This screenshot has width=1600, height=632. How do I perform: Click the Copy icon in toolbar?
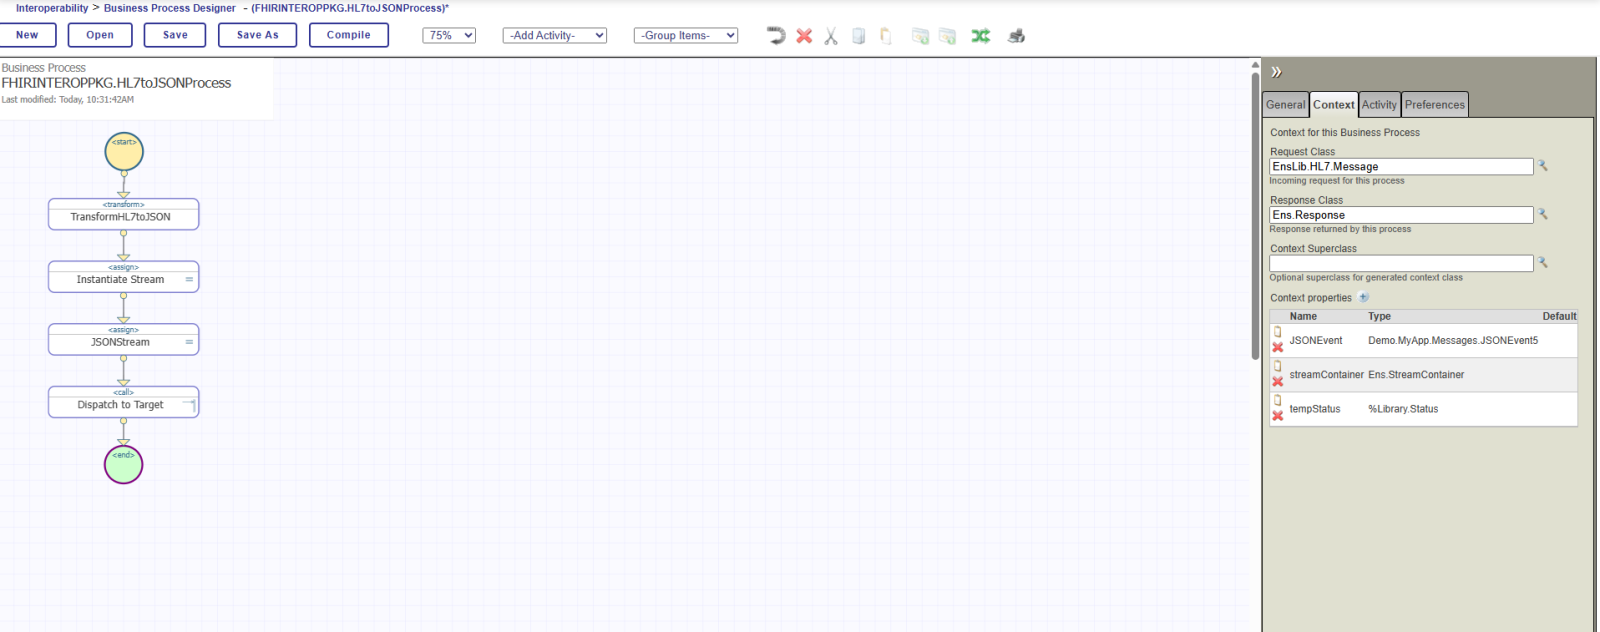[859, 36]
